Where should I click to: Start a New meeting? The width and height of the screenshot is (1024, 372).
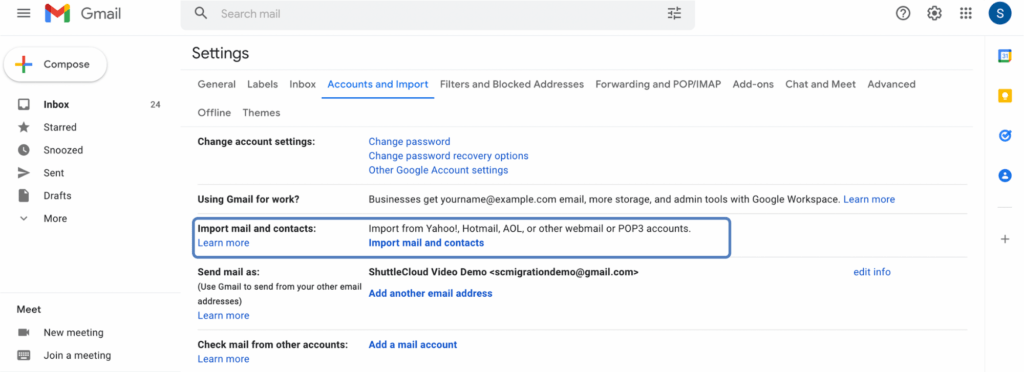click(73, 333)
